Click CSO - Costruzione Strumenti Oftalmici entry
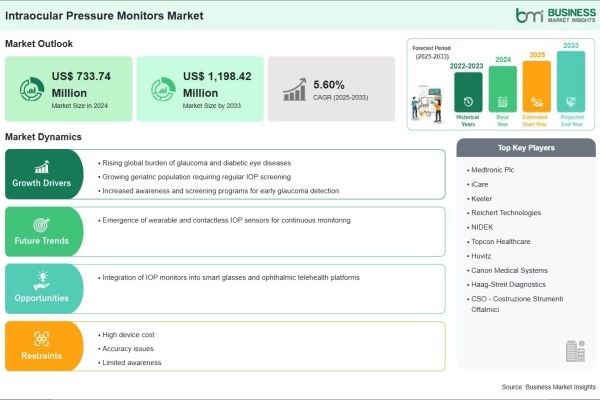This screenshot has width=600, height=400. [x=515, y=304]
